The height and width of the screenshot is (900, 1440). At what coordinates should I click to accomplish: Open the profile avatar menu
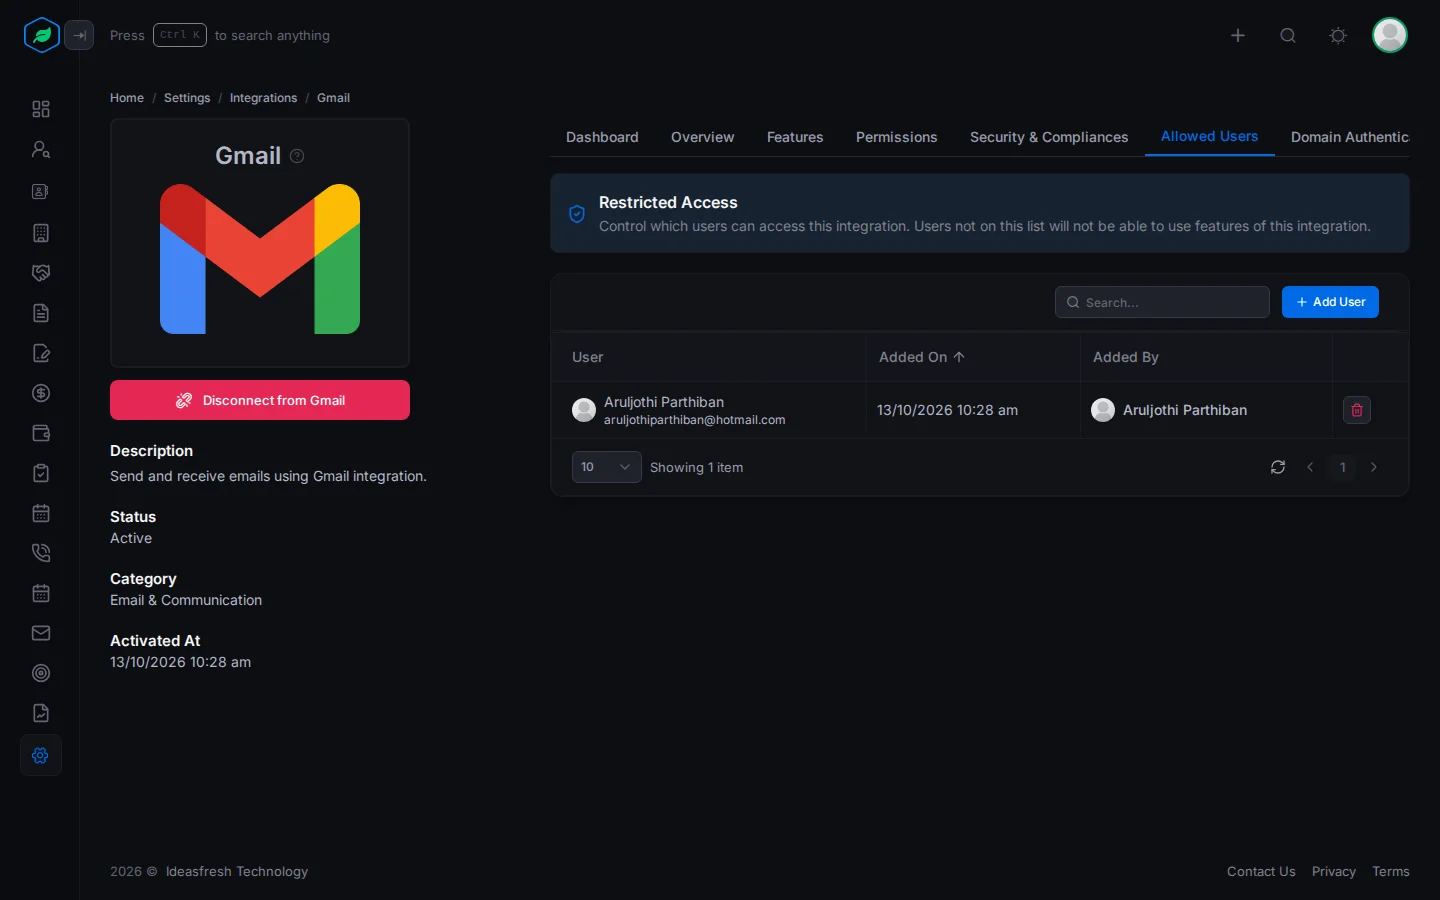point(1390,35)
